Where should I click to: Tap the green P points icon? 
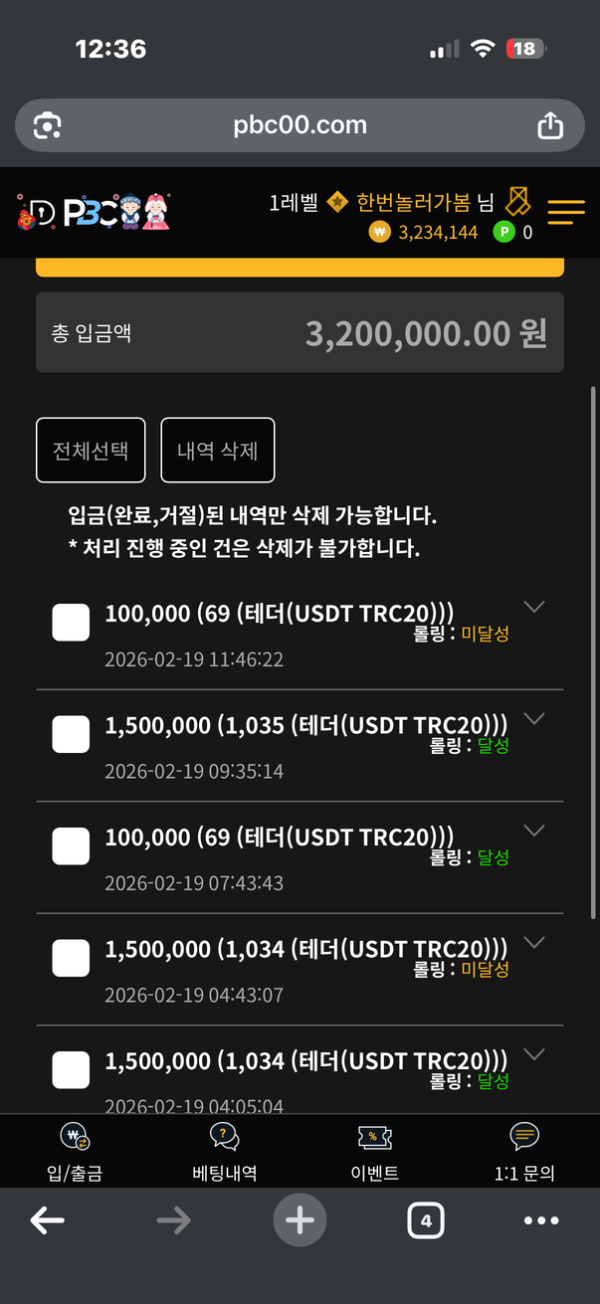click(505, 233)
